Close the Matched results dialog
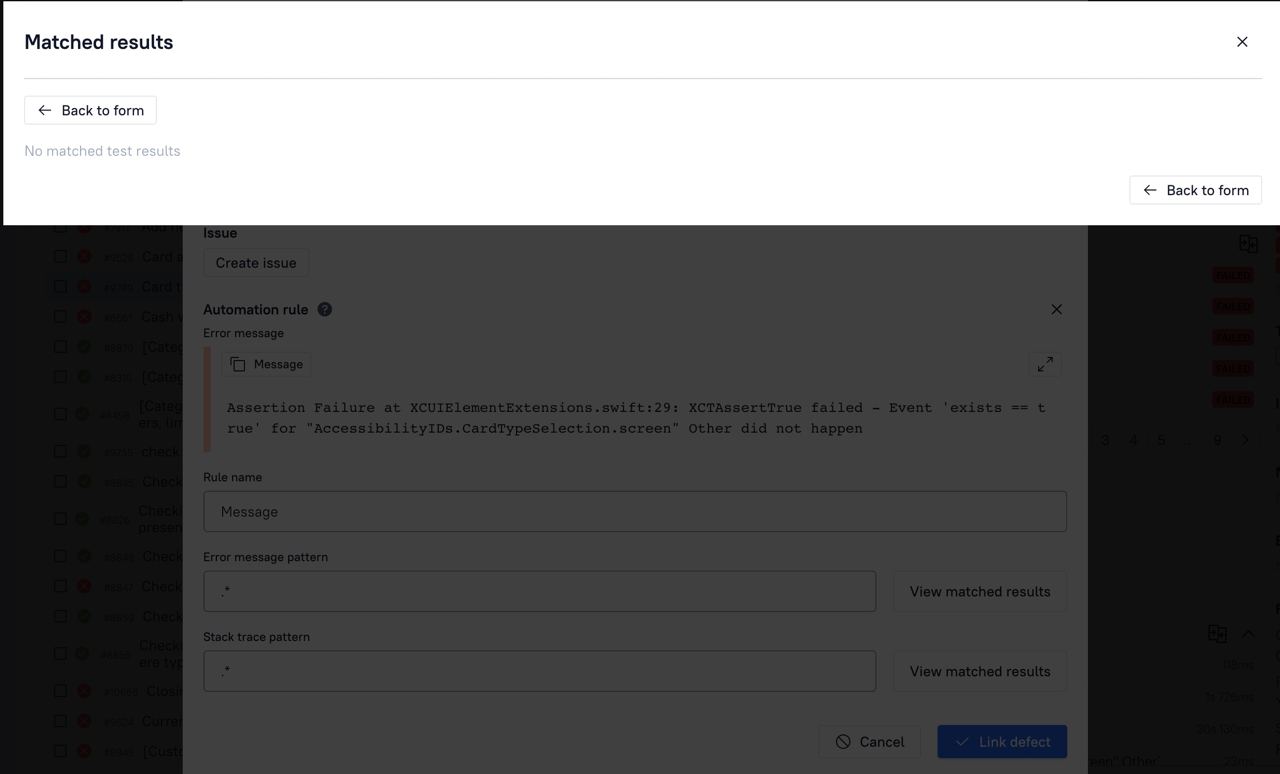This screenshot has height=774, width=1280. (1242, 42)
